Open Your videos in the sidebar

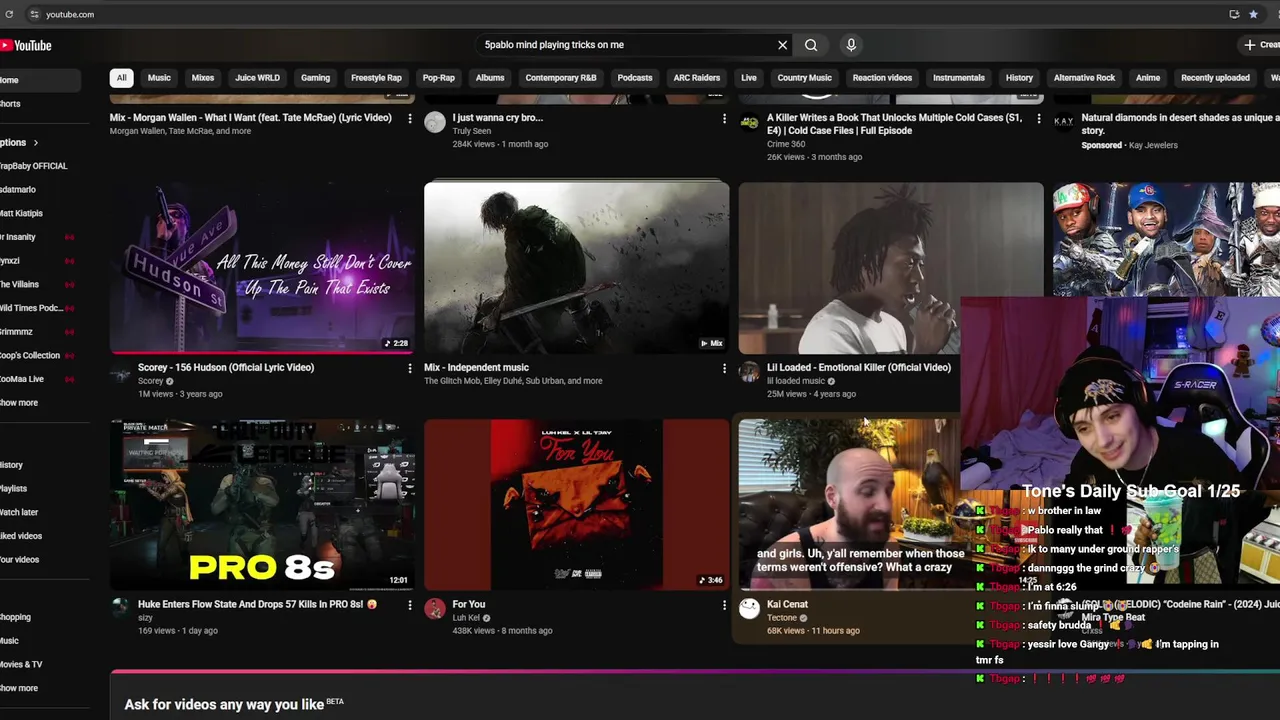pos(19,560)
